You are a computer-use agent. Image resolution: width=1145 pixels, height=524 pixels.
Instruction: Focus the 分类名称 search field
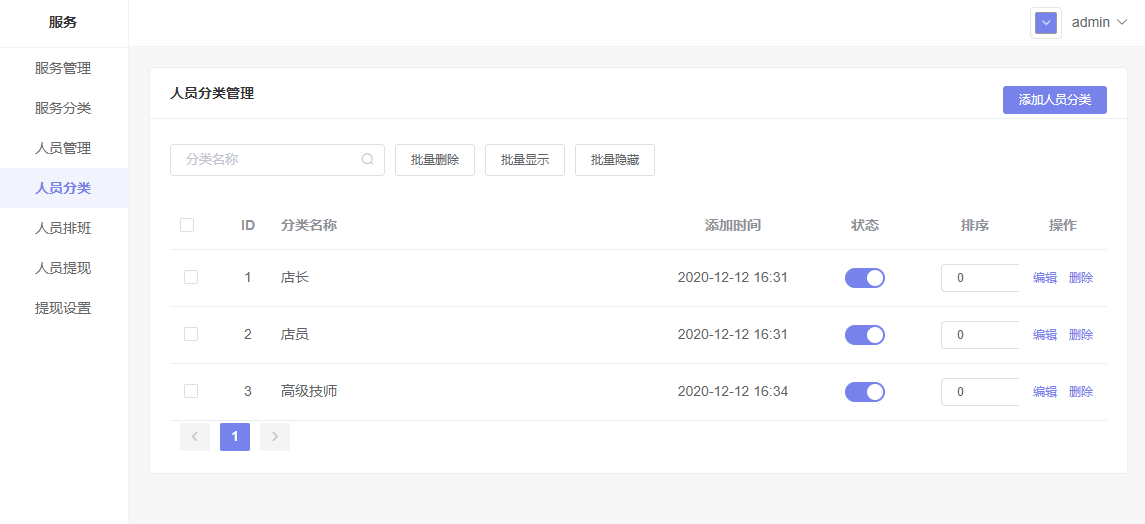[x=277, y=160]
